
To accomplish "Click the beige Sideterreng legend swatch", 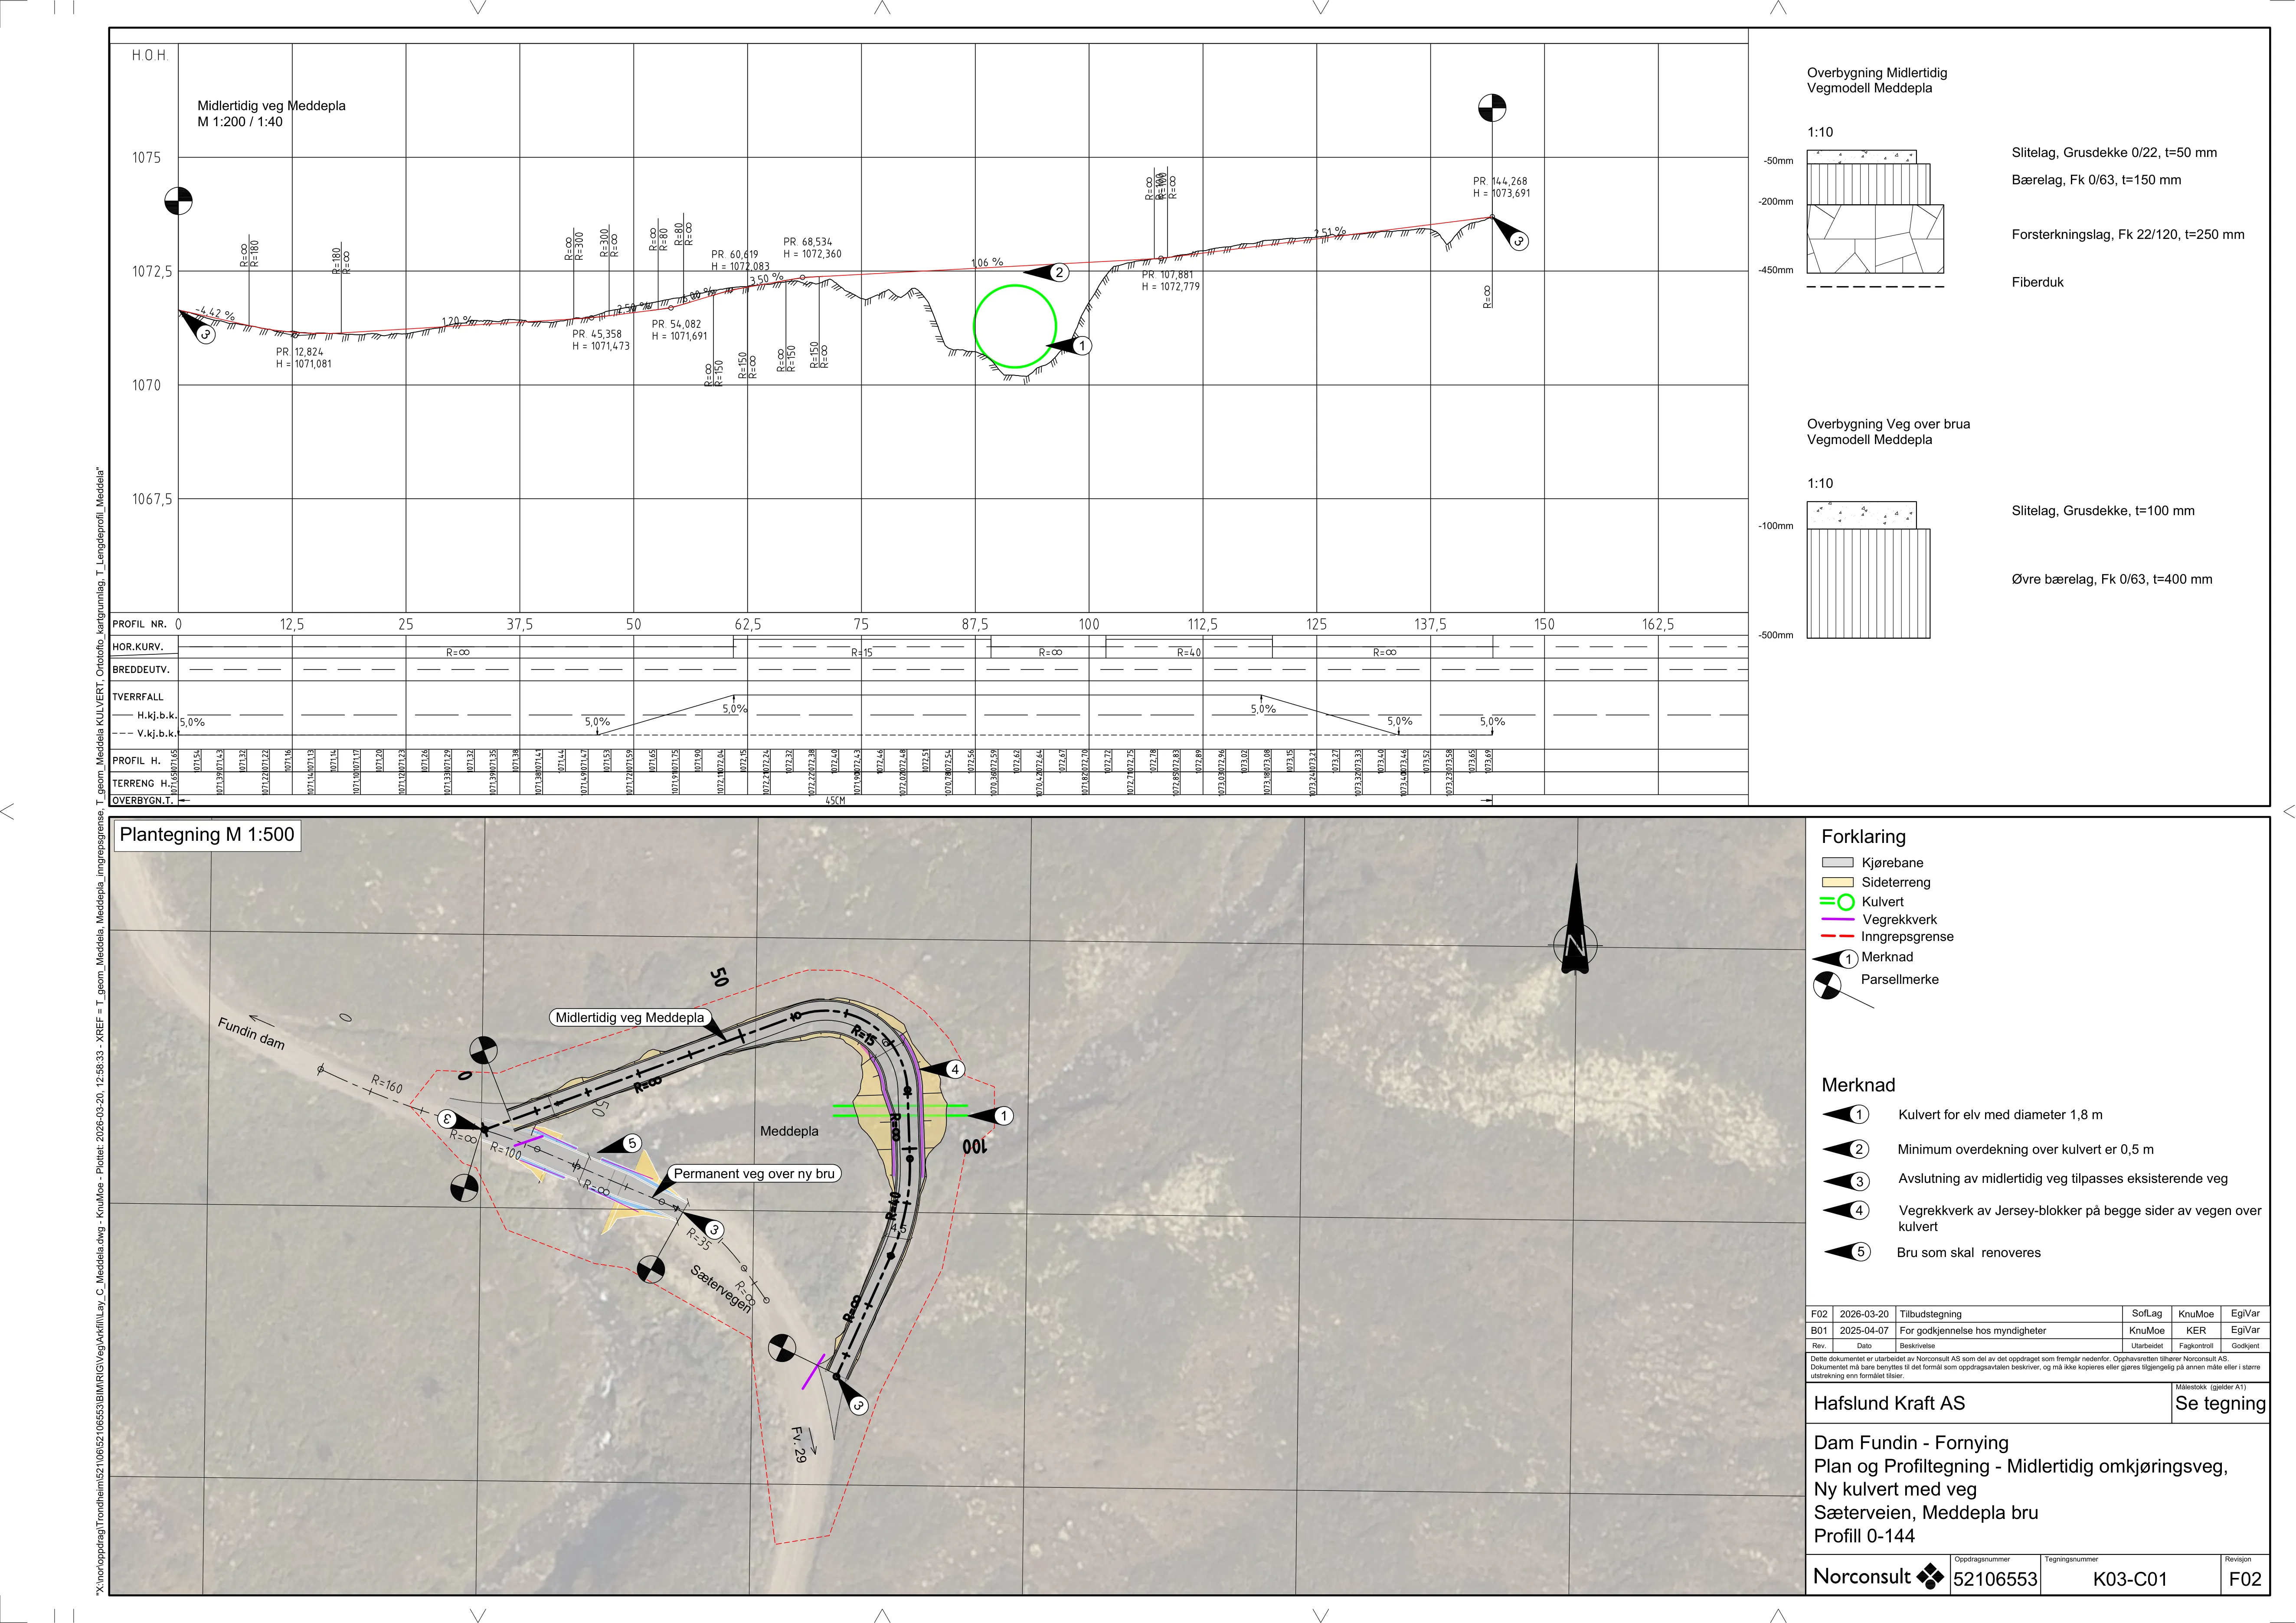I will click(x=1838, y=882).
